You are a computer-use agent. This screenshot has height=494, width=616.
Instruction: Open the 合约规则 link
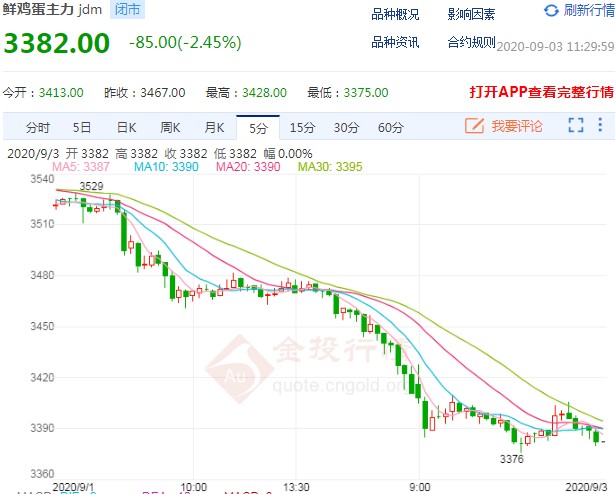[x=471, y=42]
